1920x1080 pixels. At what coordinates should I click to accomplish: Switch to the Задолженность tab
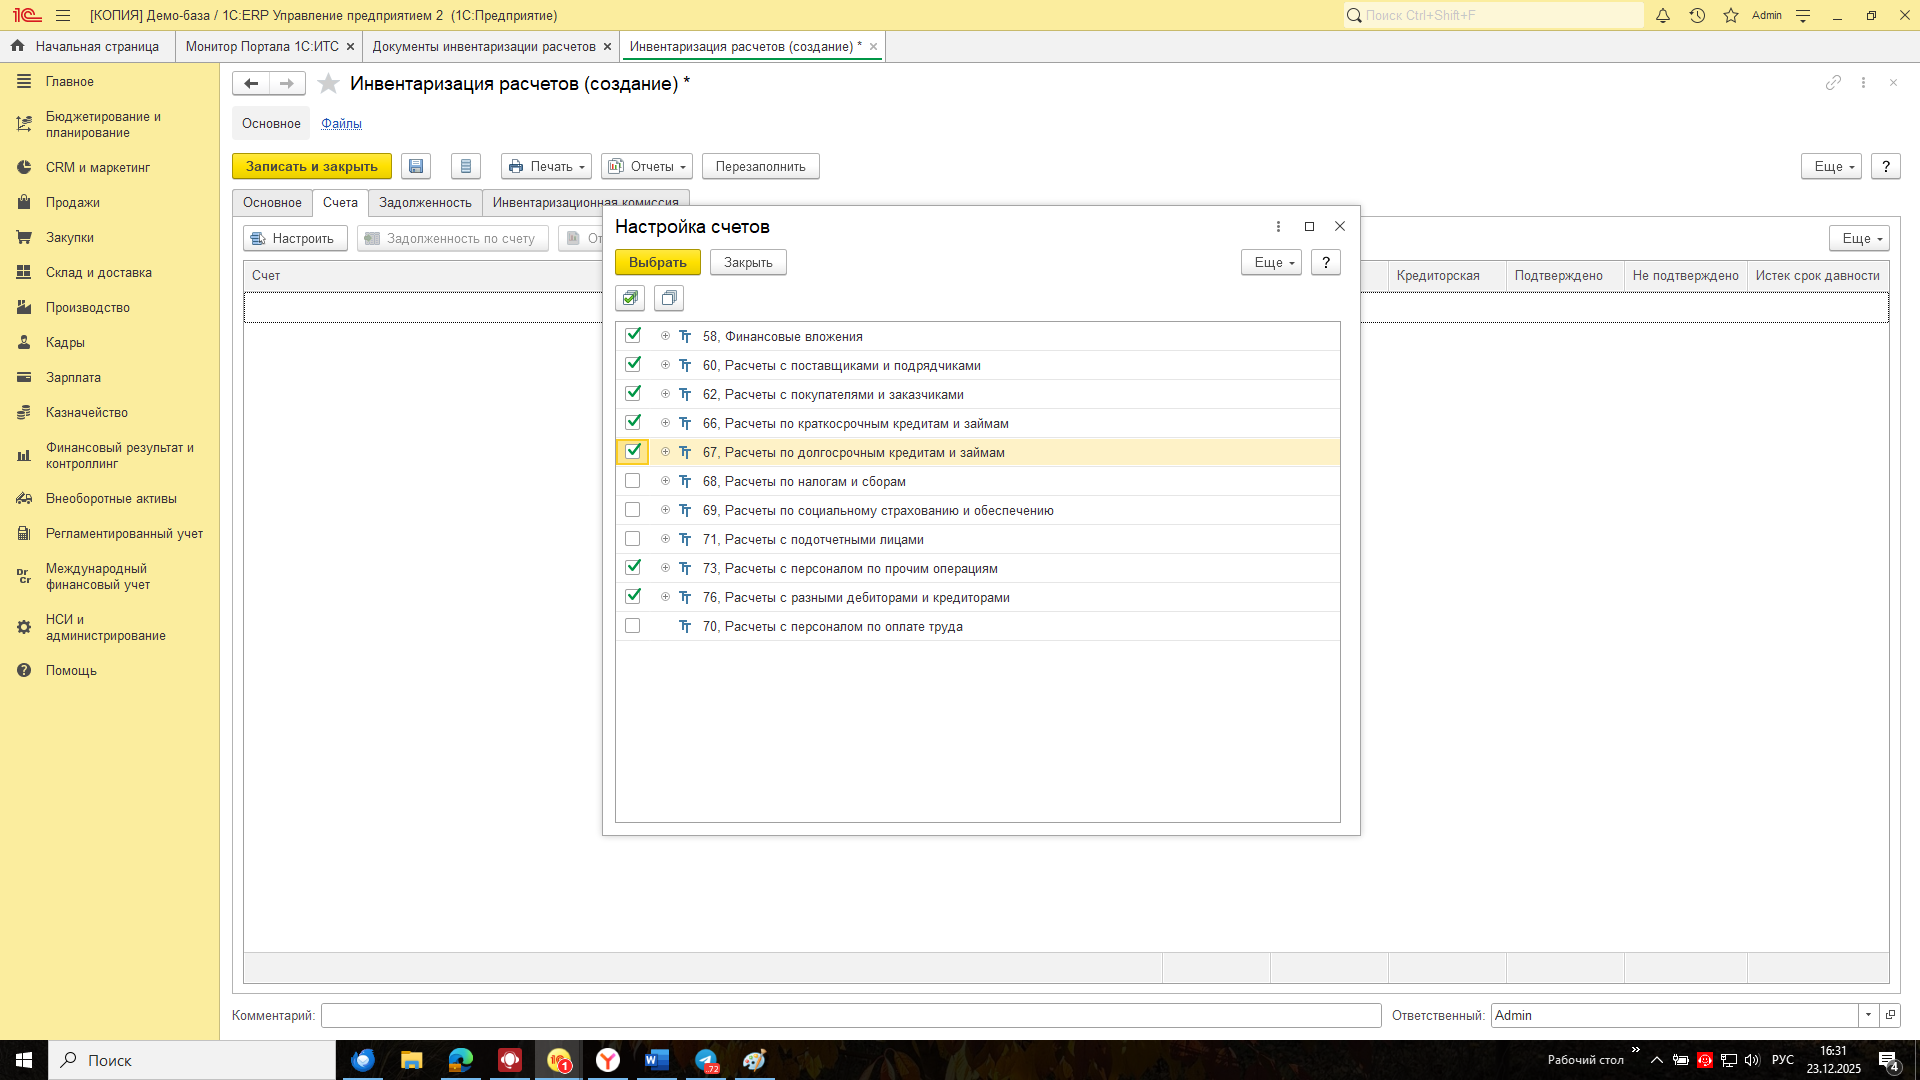[425, 203]
